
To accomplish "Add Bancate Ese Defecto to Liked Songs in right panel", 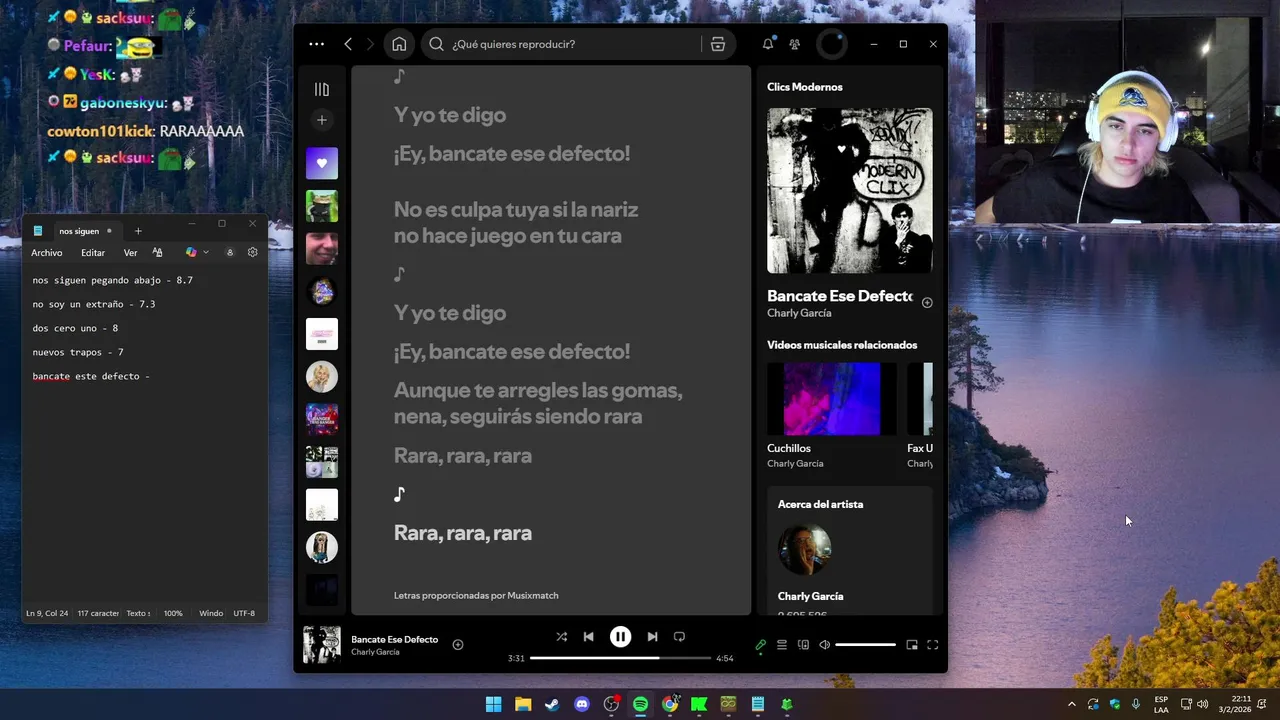I will click(927, 302).
